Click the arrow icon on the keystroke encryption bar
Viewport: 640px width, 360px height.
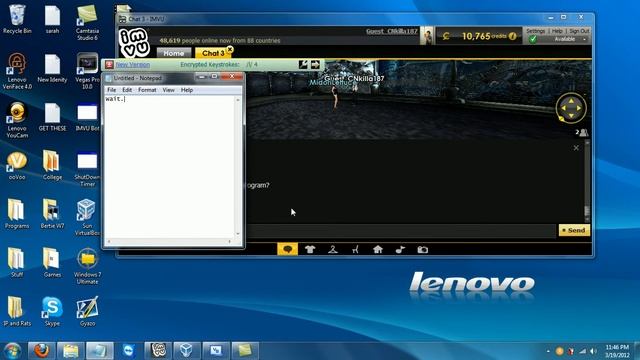coord(316,64)
